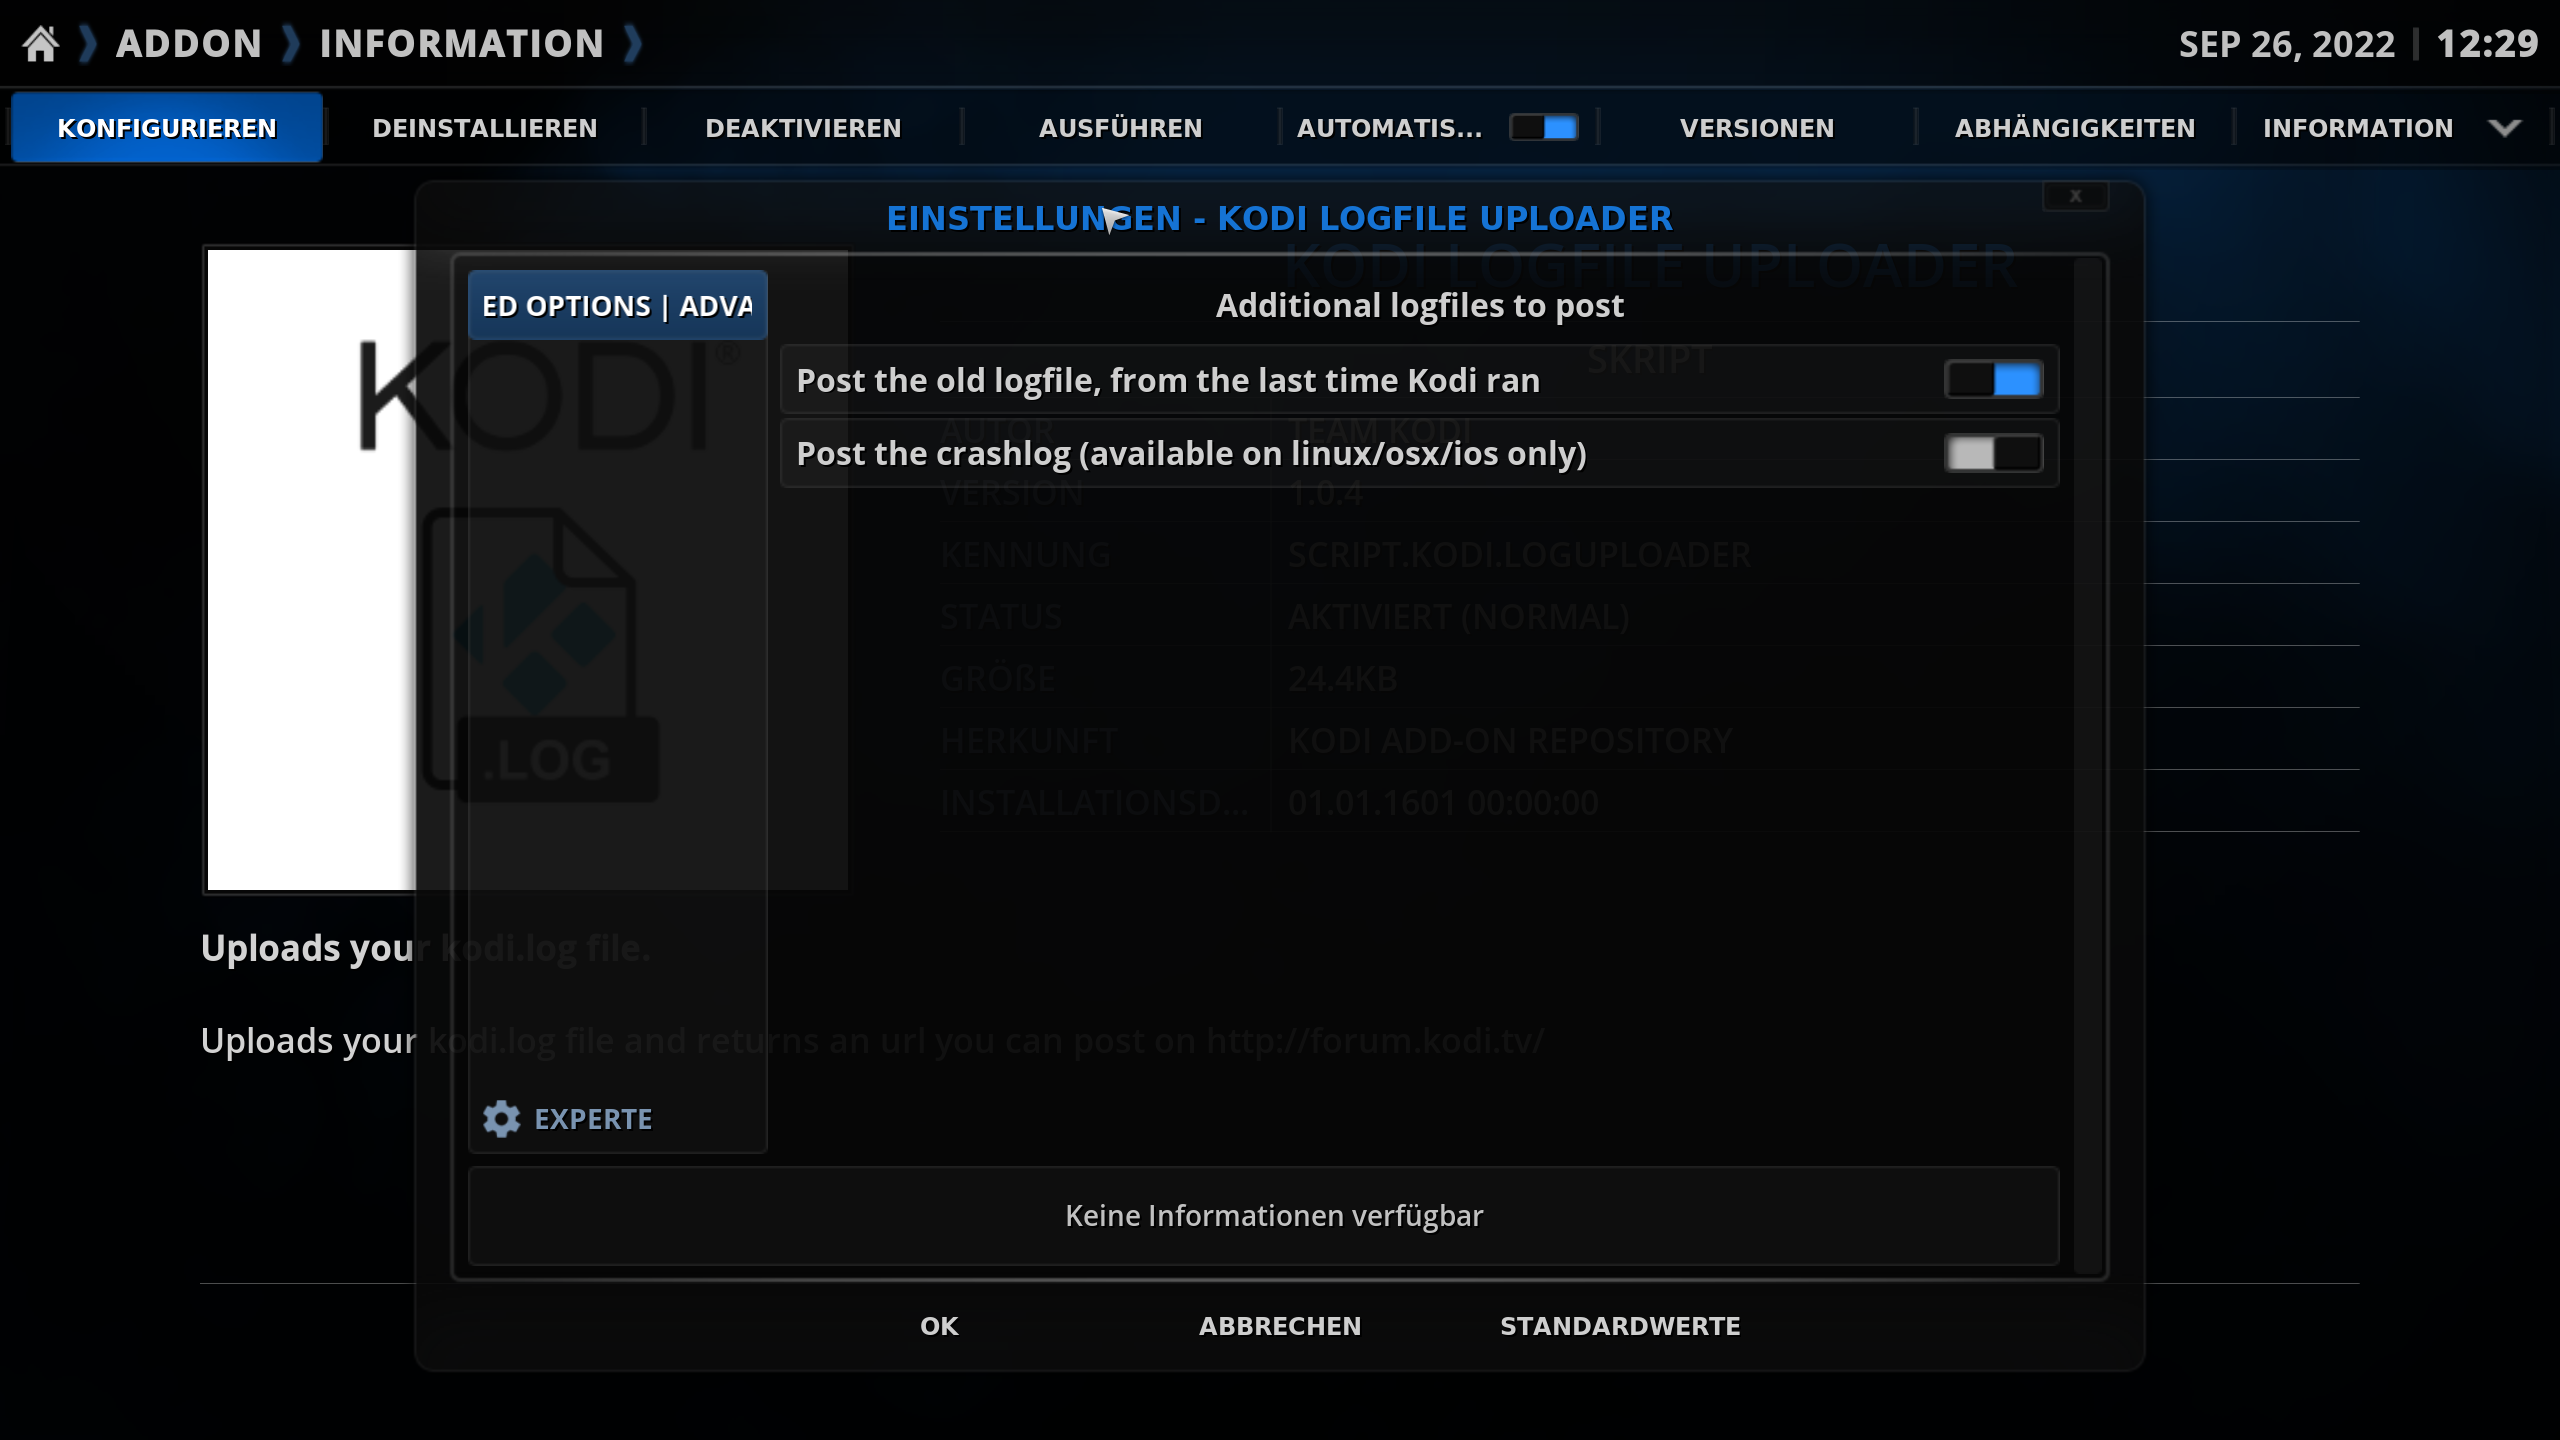Click the clock showing 12:29
Viewport: 2560px width, 1440px height.
point(2487,44)
